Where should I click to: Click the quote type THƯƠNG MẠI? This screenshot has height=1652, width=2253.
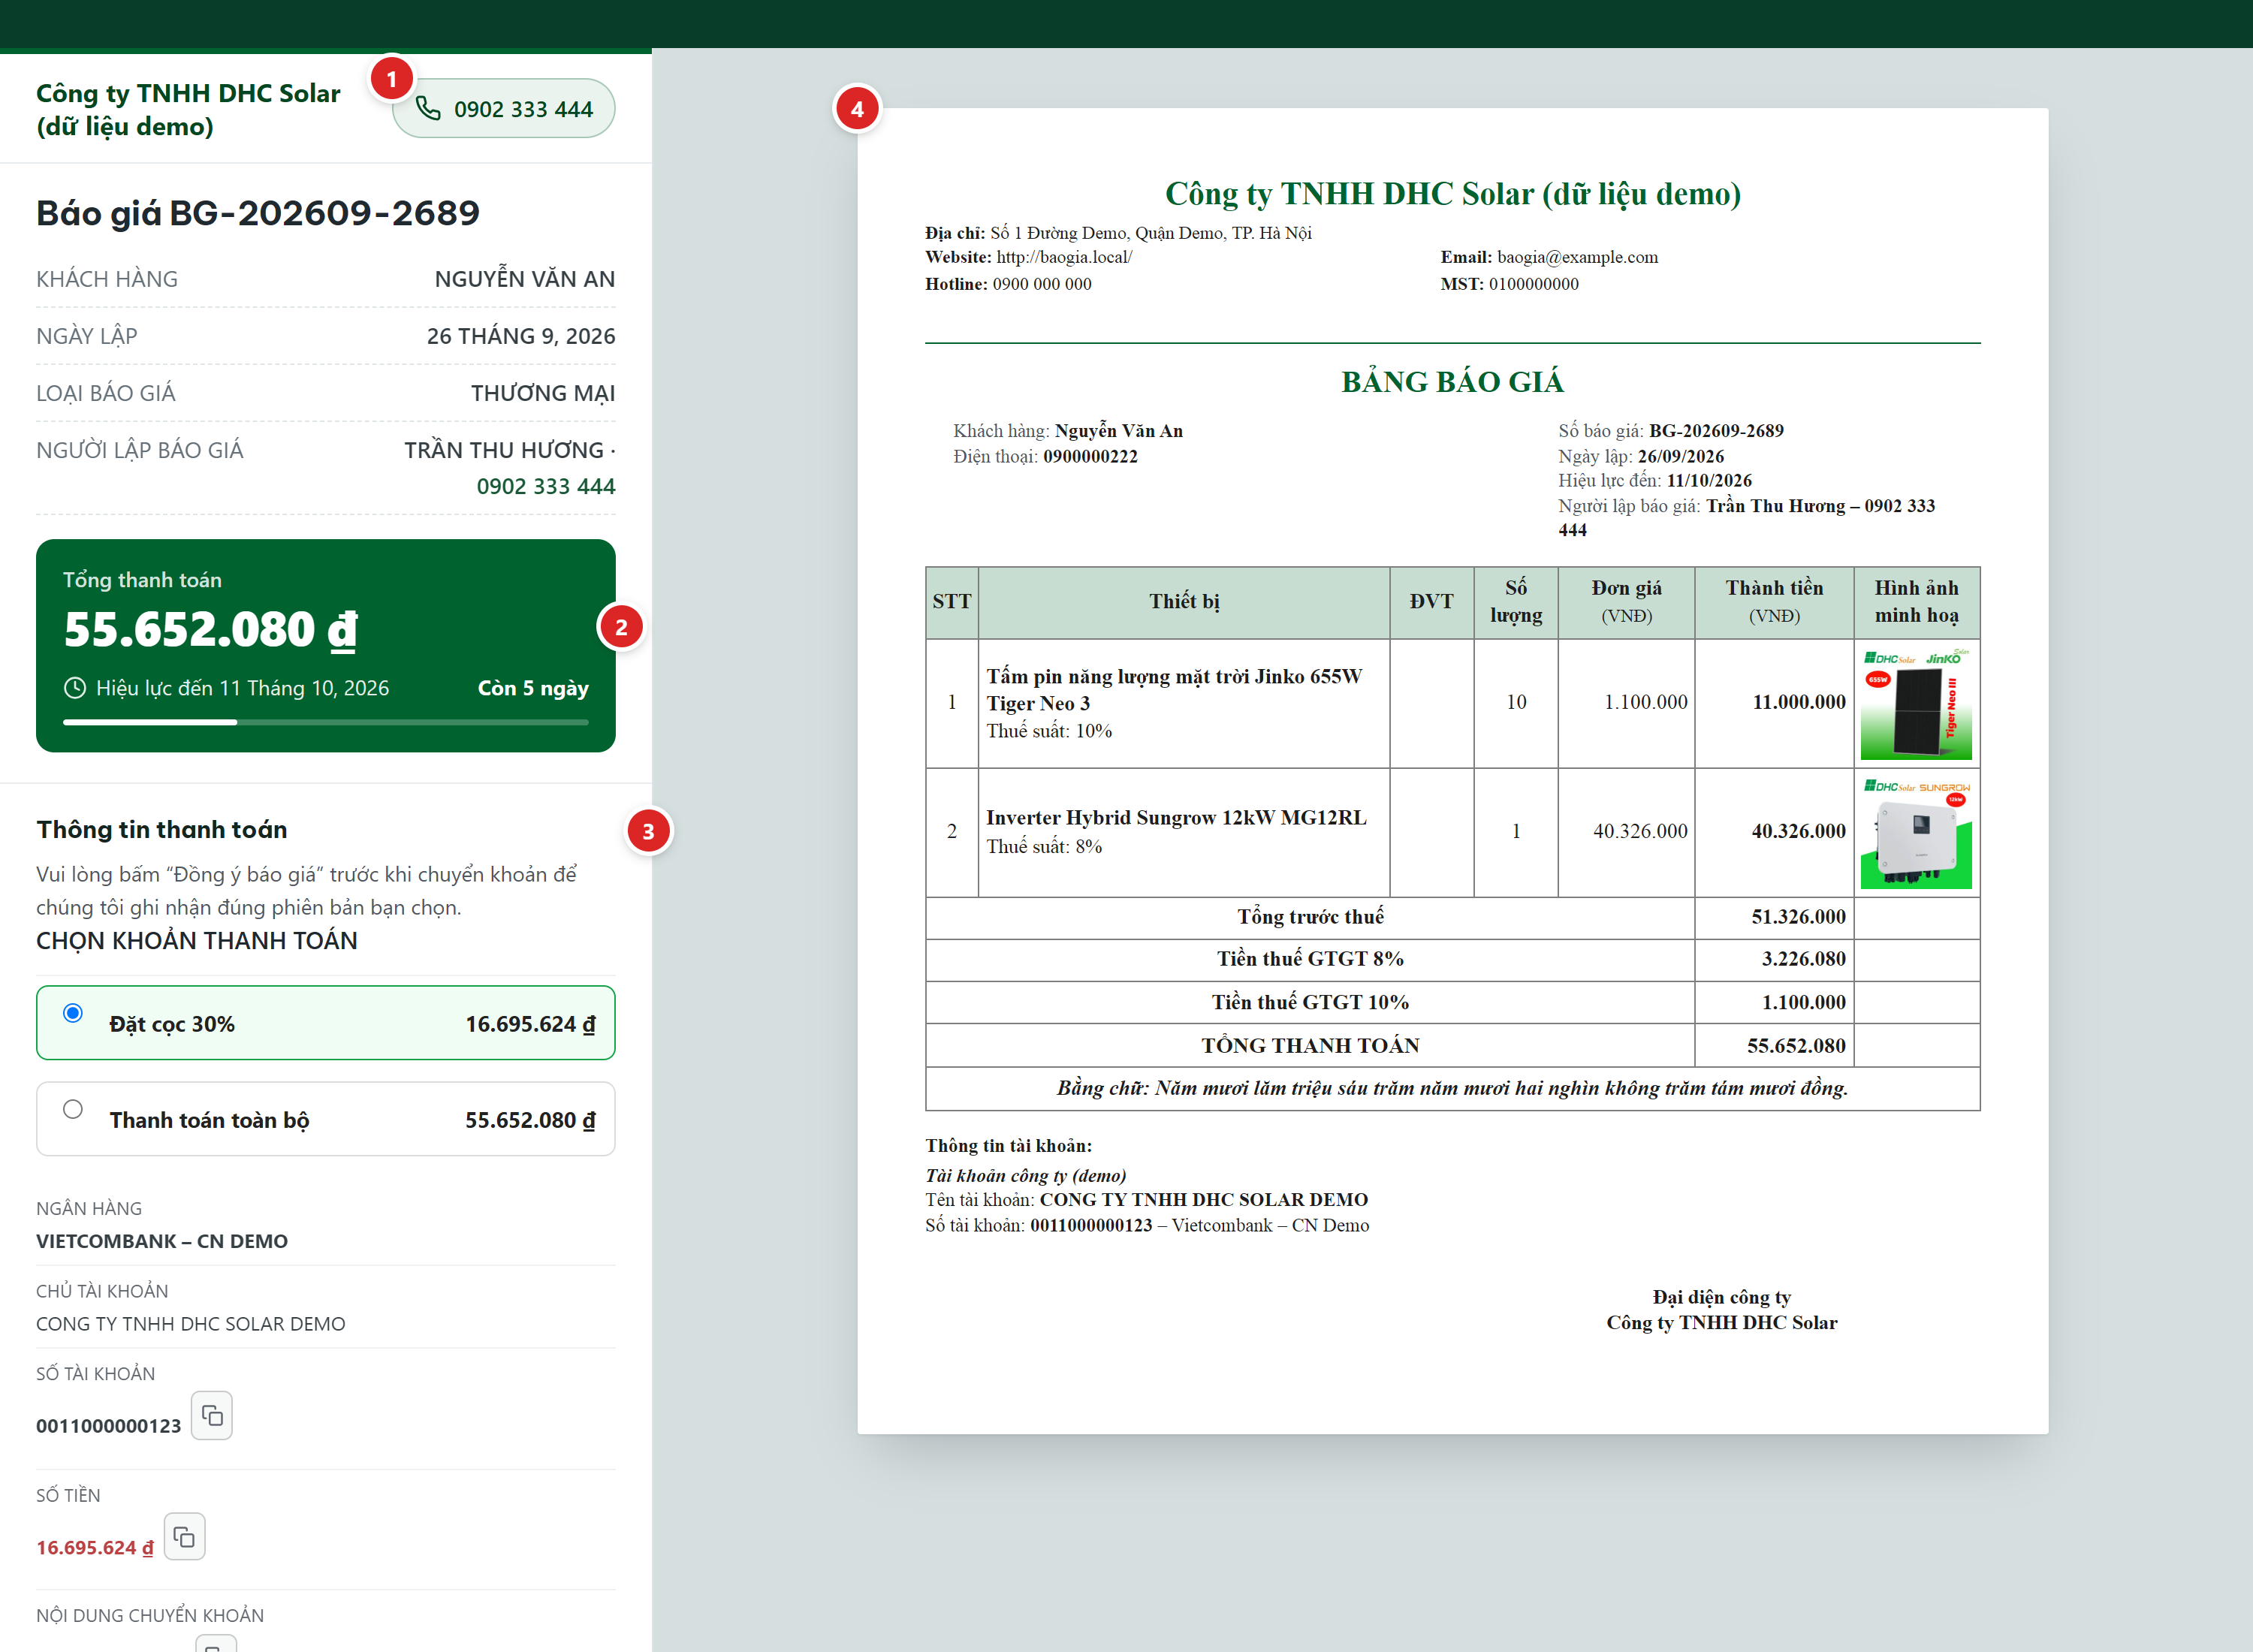tap(543, 393)
